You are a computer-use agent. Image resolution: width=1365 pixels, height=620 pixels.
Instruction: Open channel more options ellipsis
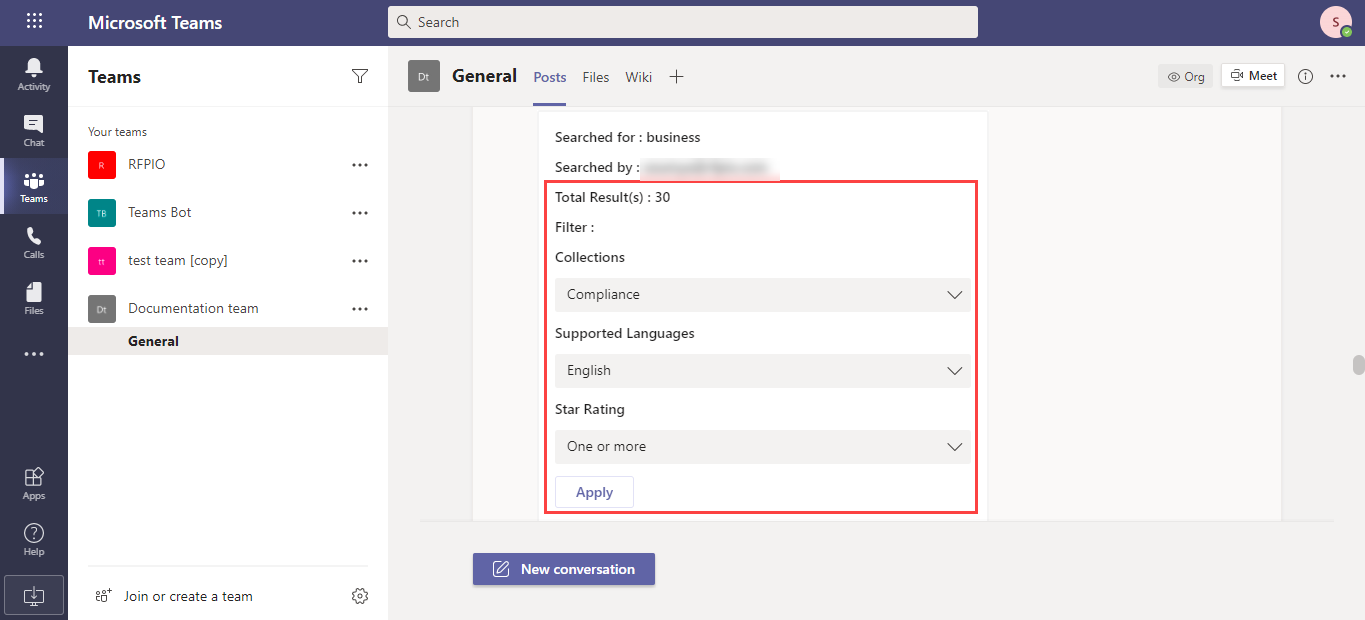1338,76
